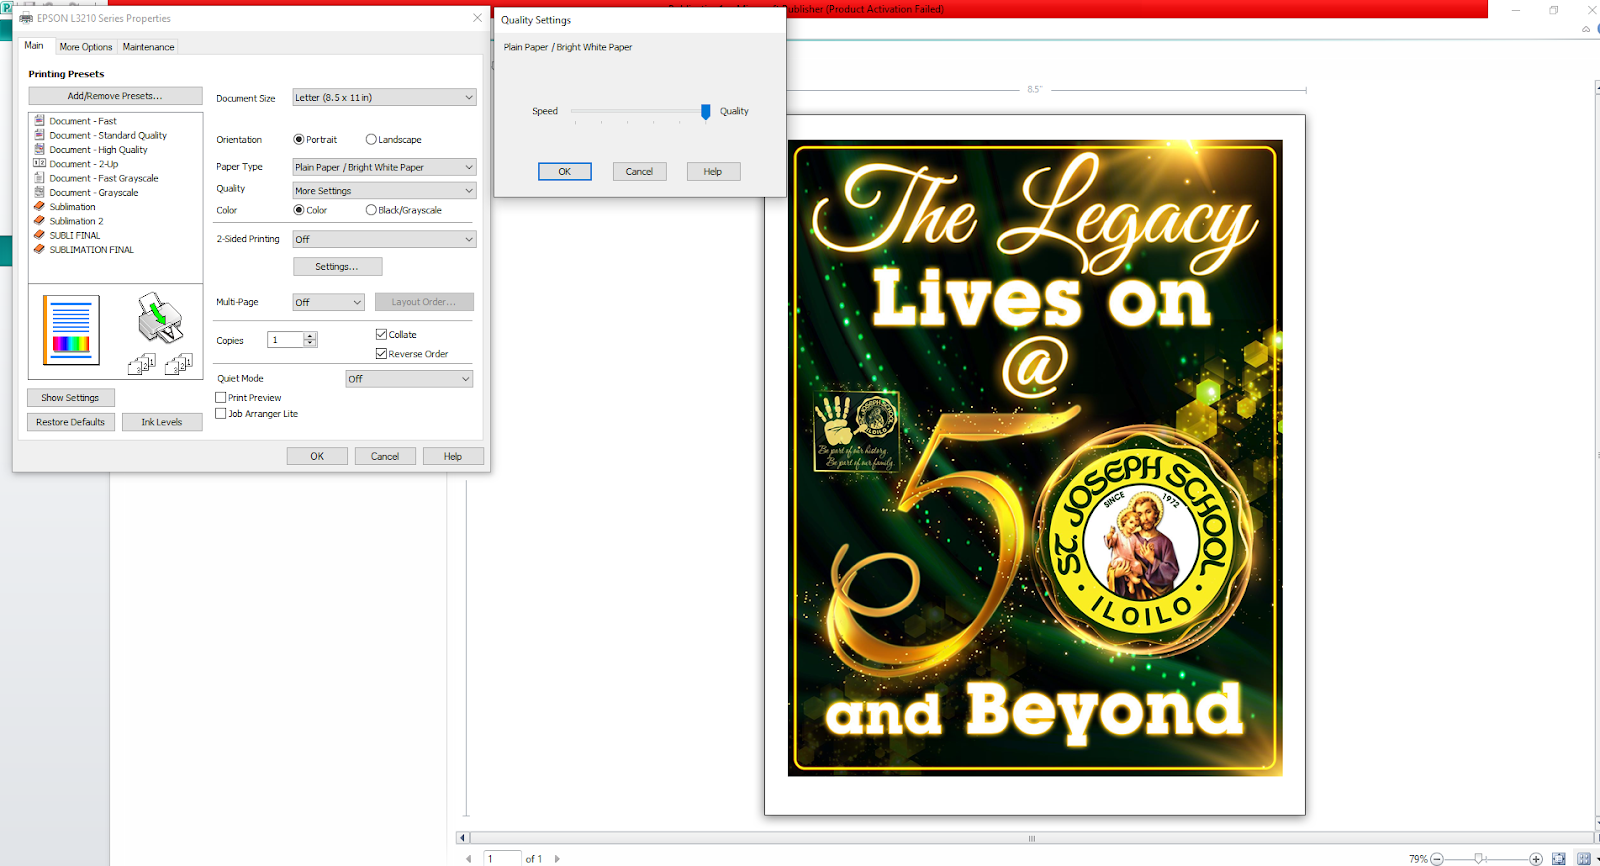Decrease copies with the down stepper arrow
Viewport: 1600px width, 866px height.
pyautogui.click(x=310, y=344)
